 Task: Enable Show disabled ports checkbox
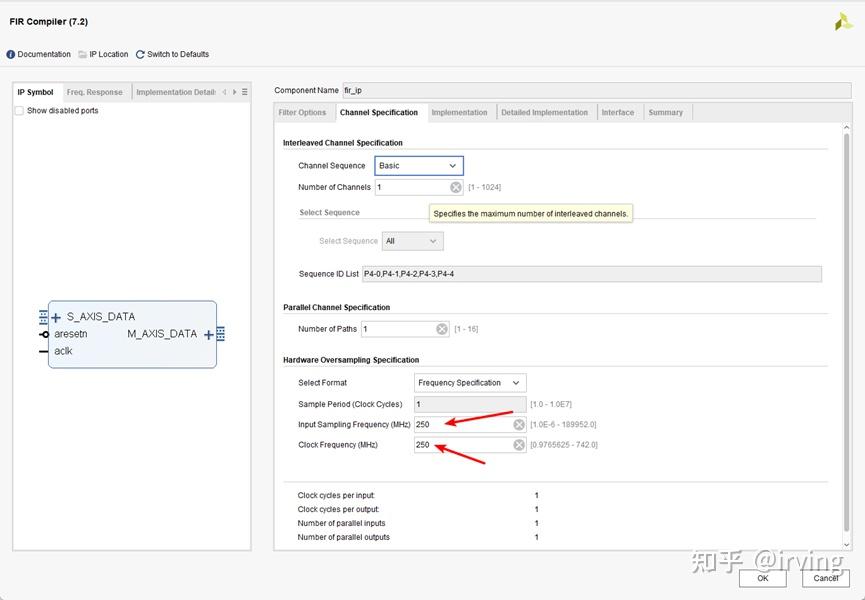pyautogui.click(x=19, y=111)
